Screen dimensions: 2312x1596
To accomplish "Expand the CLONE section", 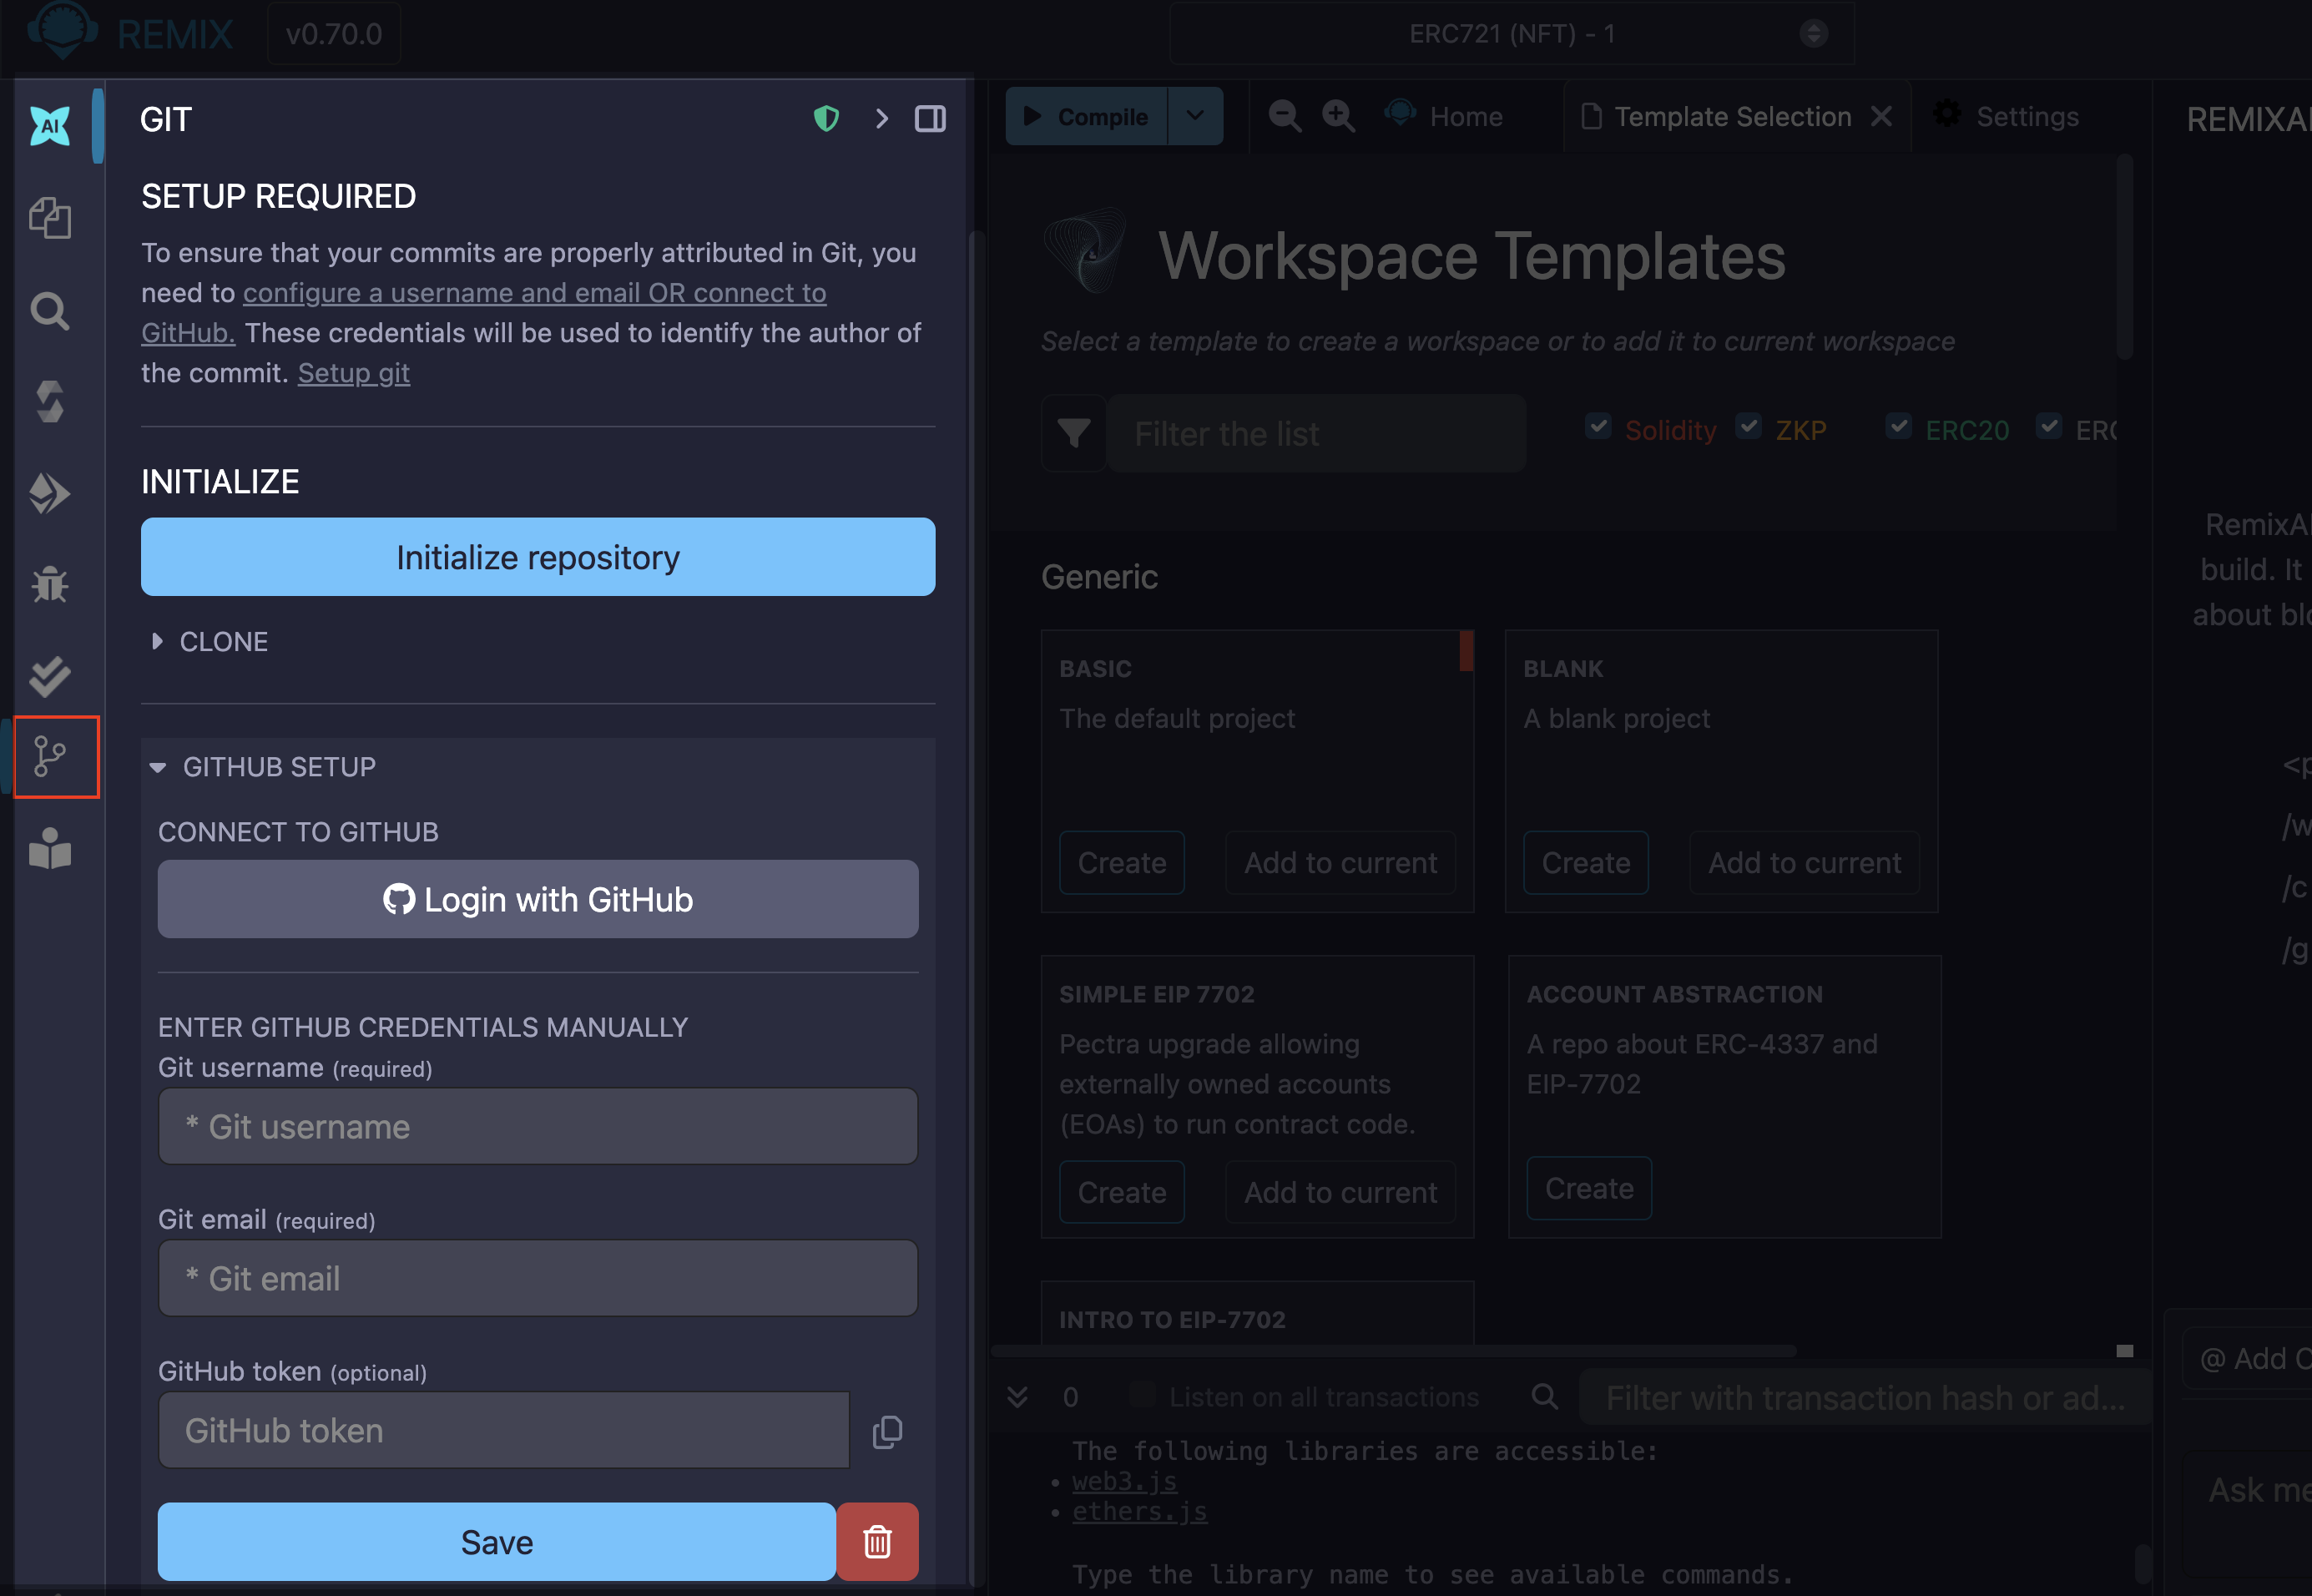I will pos(209,641).
